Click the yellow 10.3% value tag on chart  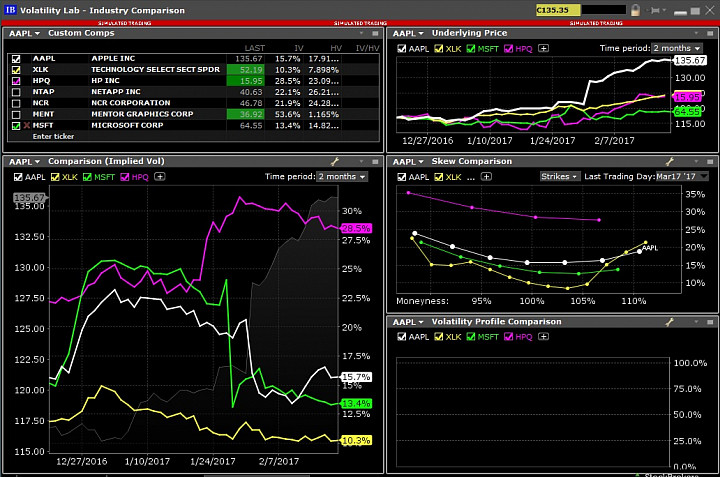click(x=356, y=441)
